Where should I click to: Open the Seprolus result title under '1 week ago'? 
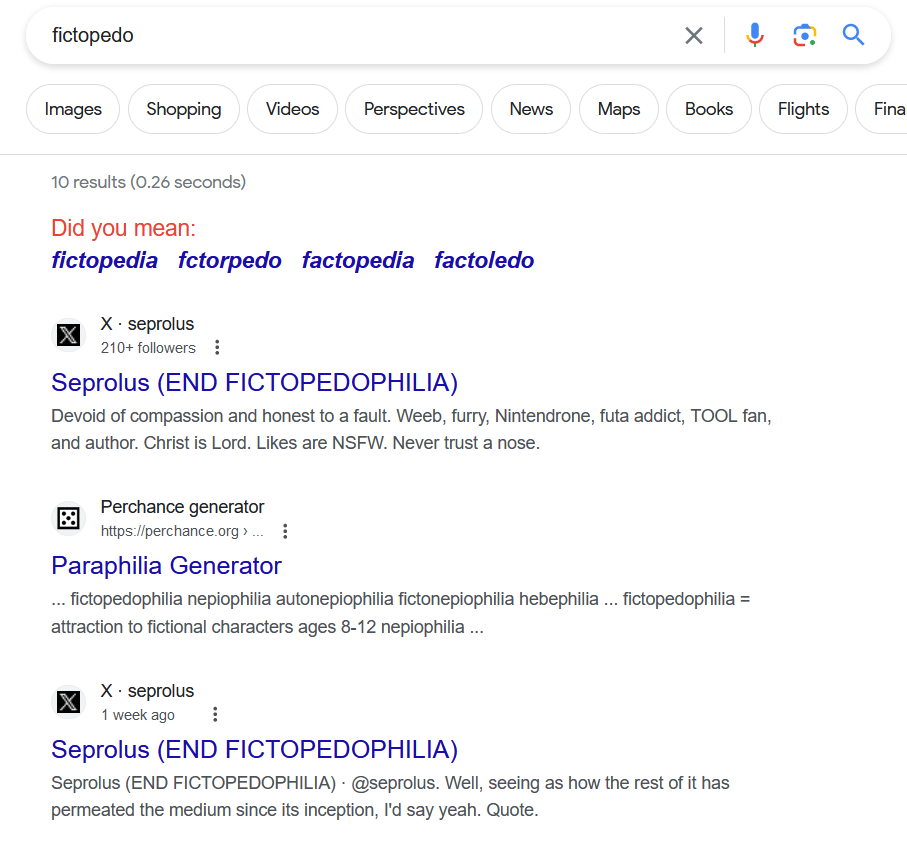tap(255, 749)
